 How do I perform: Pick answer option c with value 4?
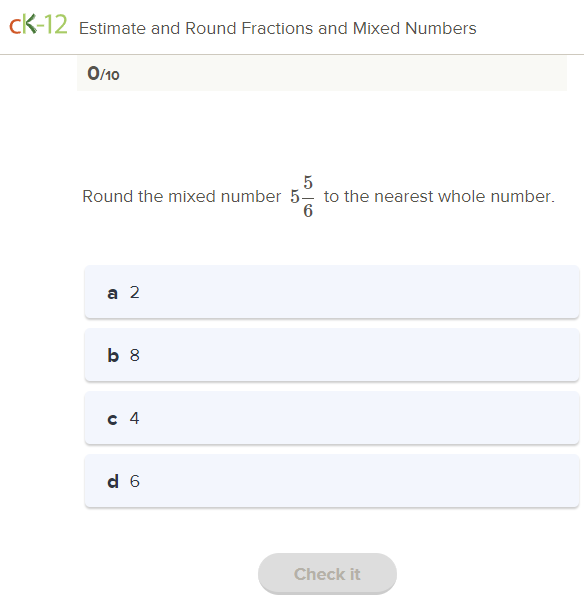[332, 418]
